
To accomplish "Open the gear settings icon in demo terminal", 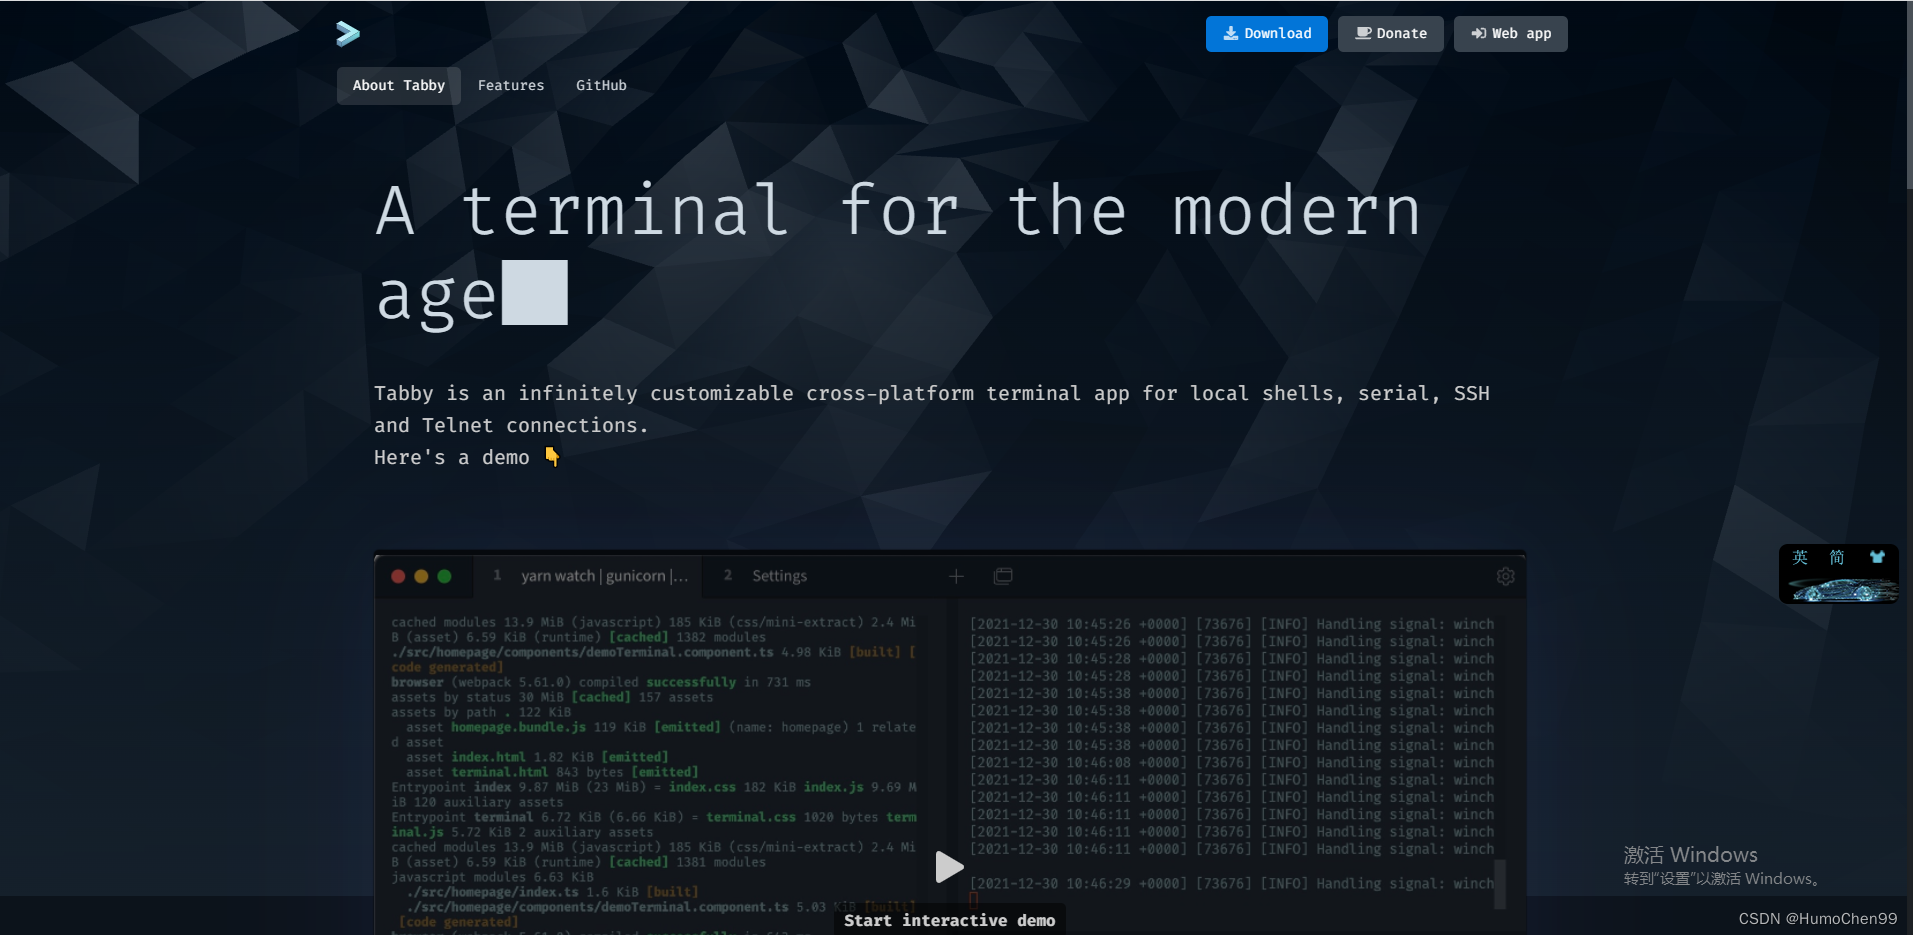I will click(x=1505, y=576).
